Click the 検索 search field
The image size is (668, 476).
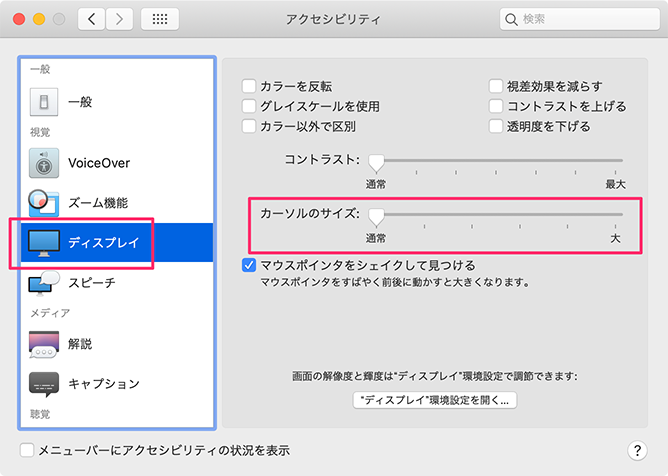tap(579, 19)
